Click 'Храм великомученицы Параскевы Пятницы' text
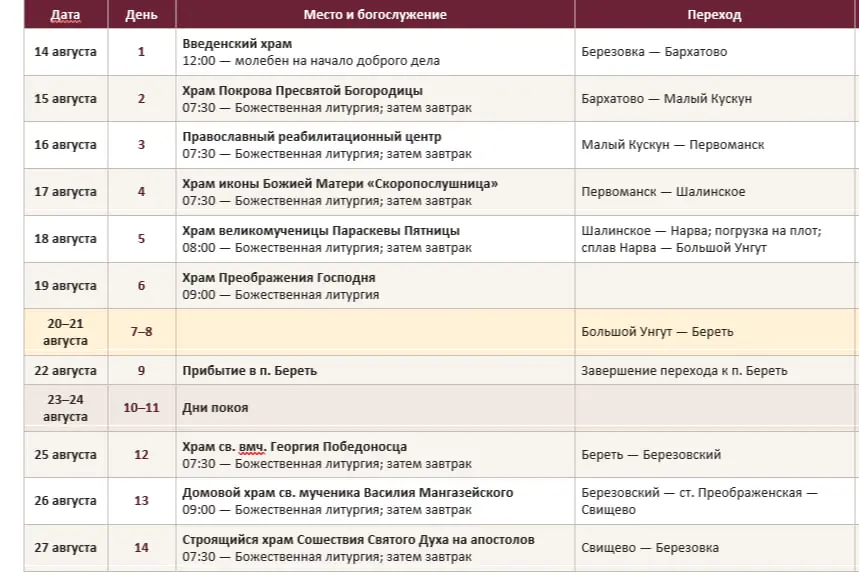Viewport: 859px width, 573px height. [x=321, y=231]
